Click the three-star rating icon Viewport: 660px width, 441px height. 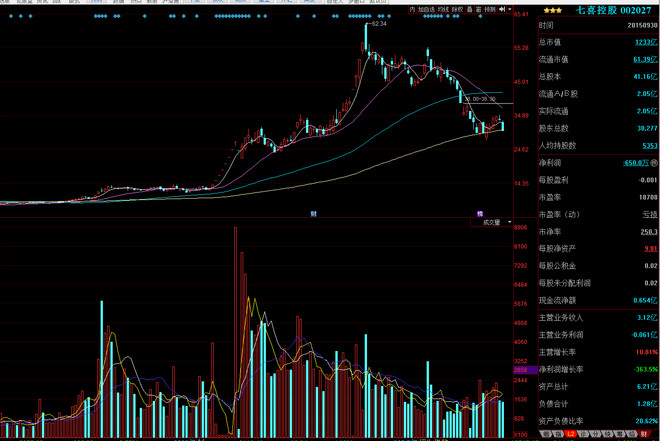[553, 11]
